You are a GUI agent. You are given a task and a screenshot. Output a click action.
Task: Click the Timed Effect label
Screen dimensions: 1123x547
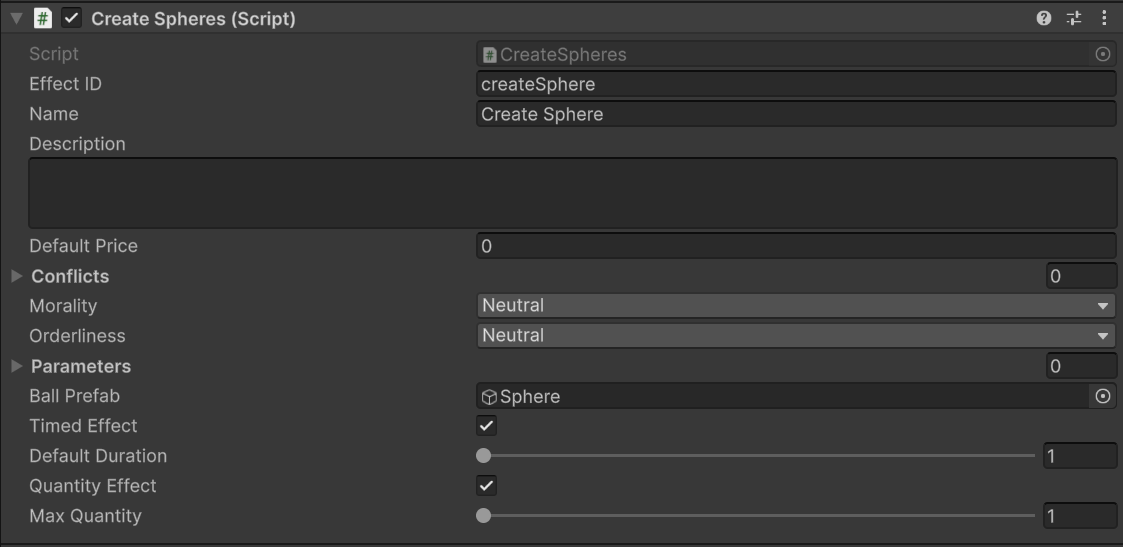point(83,426)
